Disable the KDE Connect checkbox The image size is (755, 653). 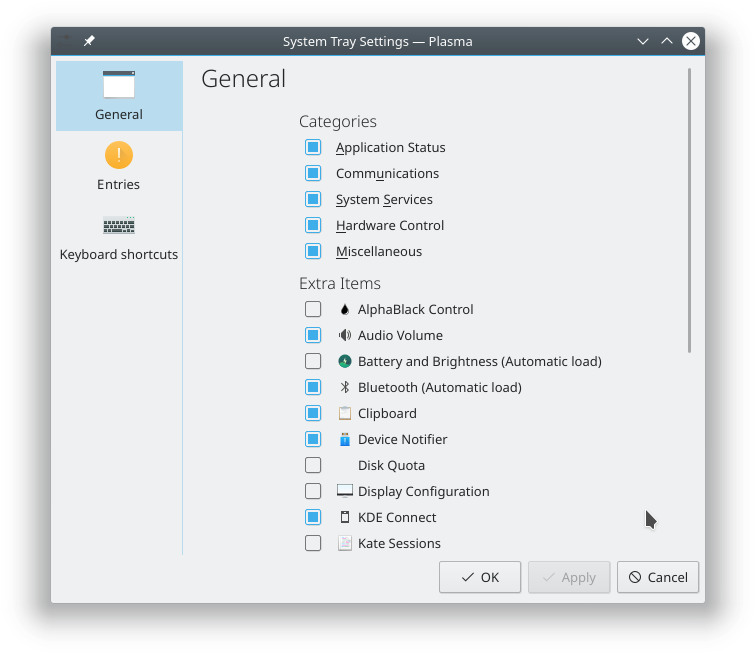[313, 517]
